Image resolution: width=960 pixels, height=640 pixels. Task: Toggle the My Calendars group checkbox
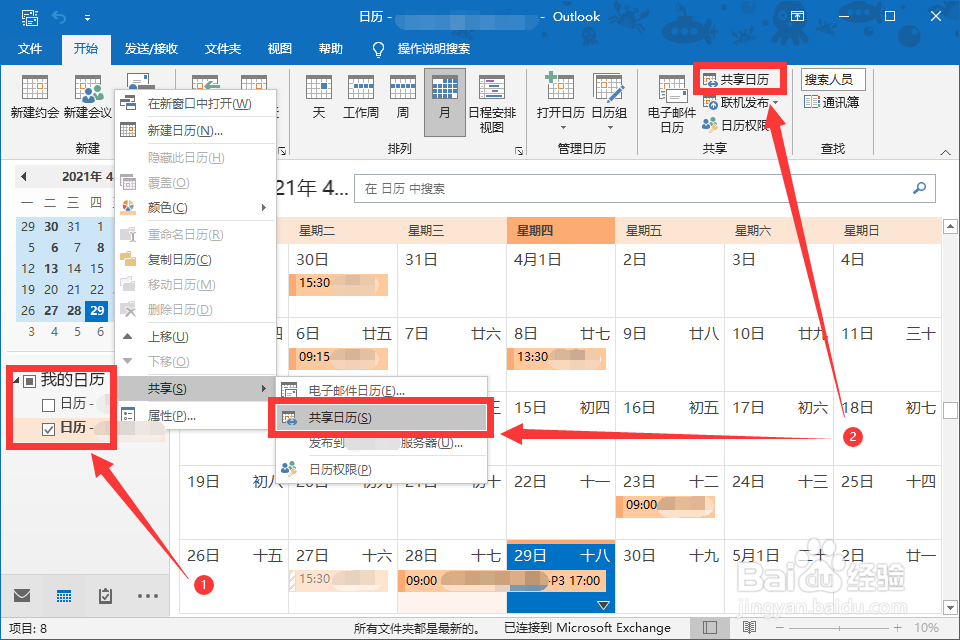coord(29,382)
